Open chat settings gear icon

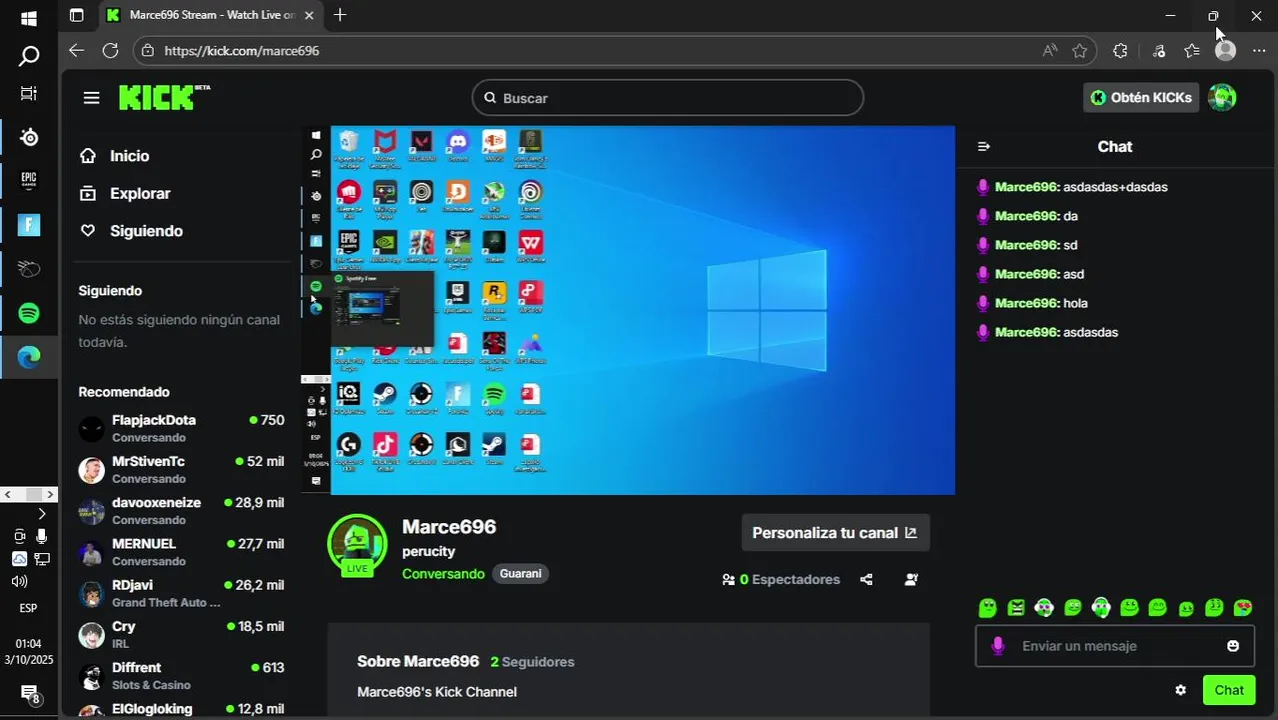pyautogui.click(x=1181, y=690)
